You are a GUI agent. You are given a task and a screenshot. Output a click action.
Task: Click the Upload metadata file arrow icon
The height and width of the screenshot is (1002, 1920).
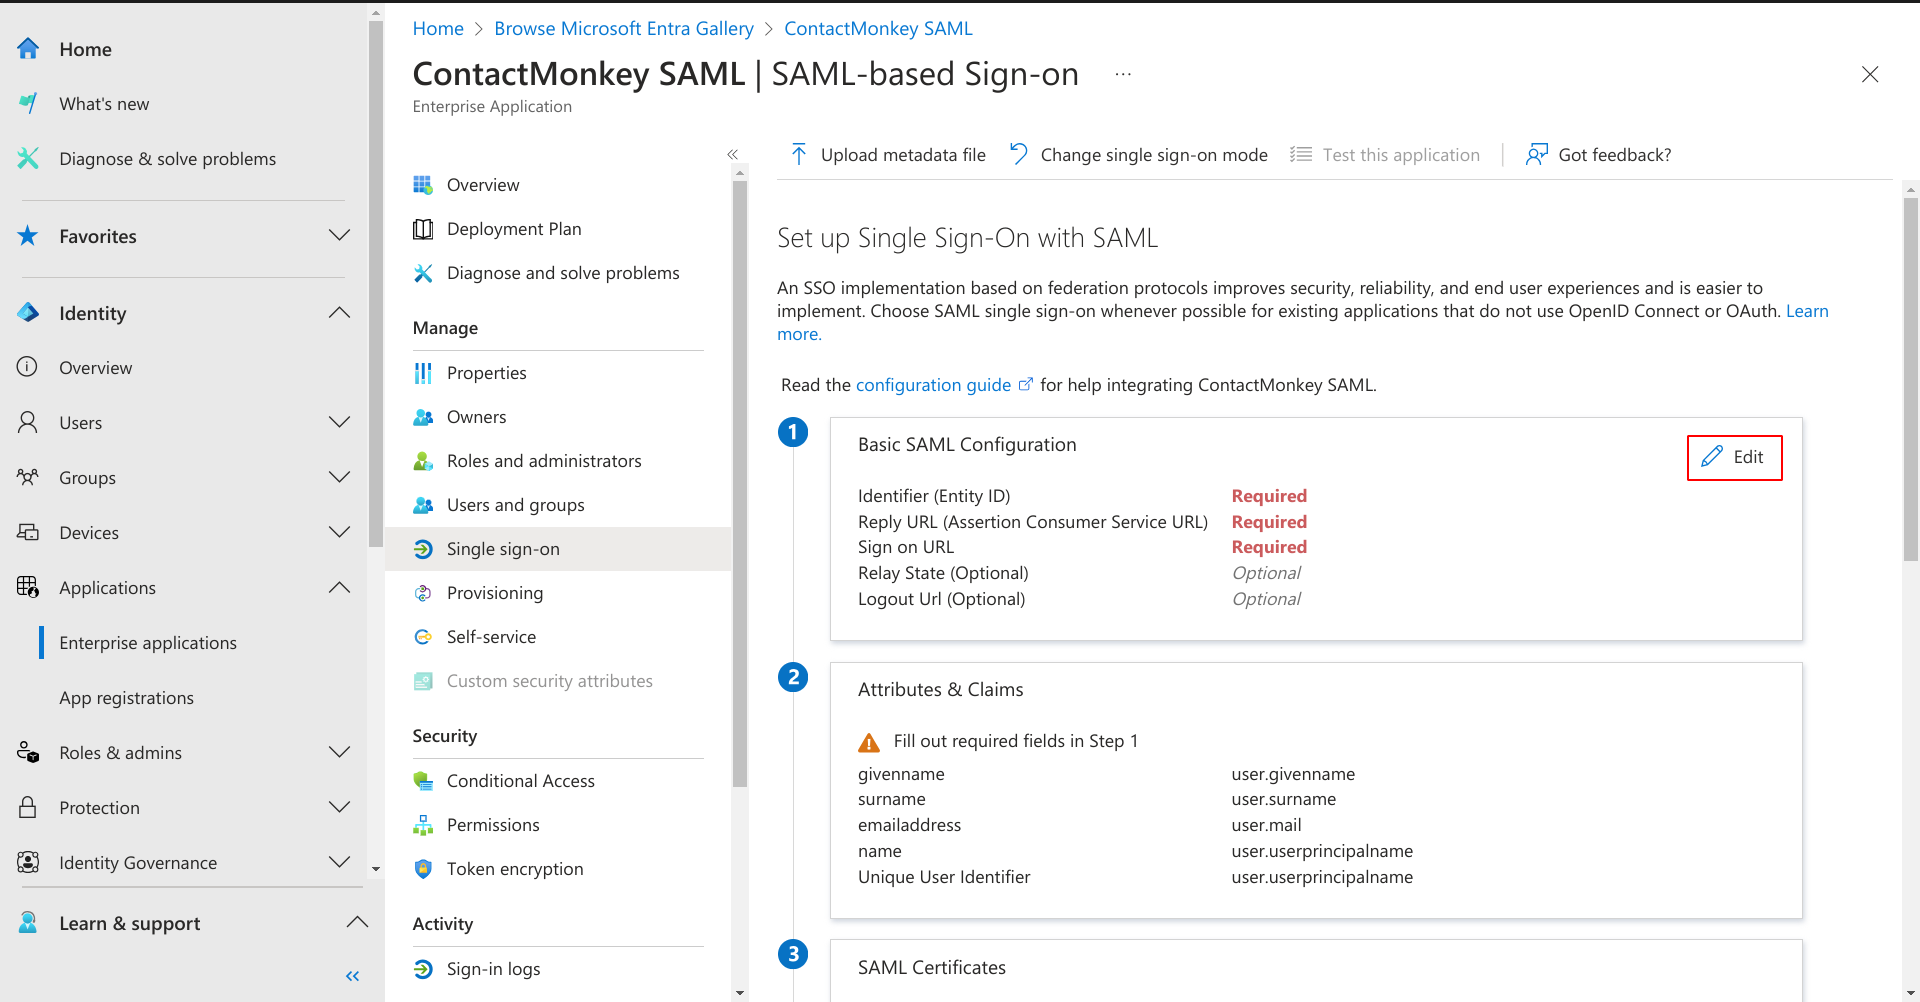pyautogui.click(x=798, y=154)
